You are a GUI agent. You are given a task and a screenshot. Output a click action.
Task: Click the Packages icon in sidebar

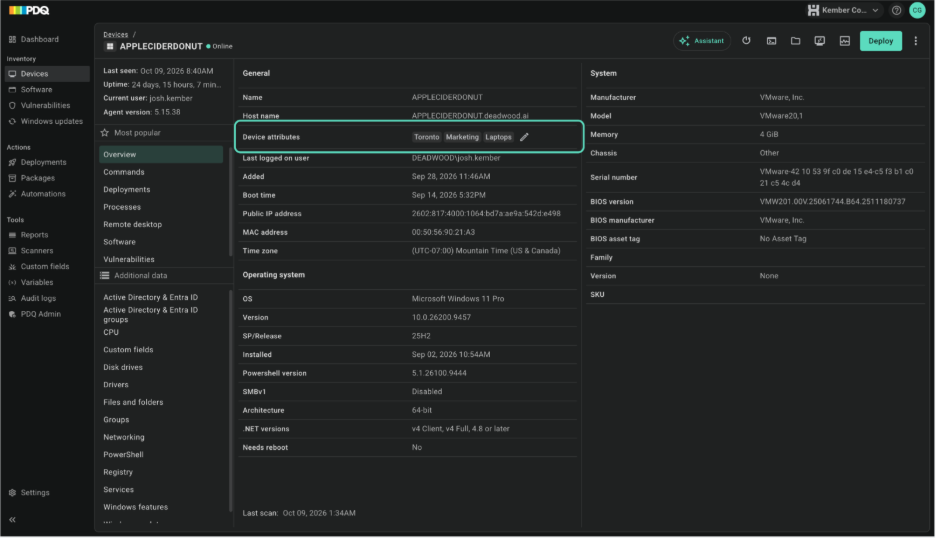(x=12, y=178)
